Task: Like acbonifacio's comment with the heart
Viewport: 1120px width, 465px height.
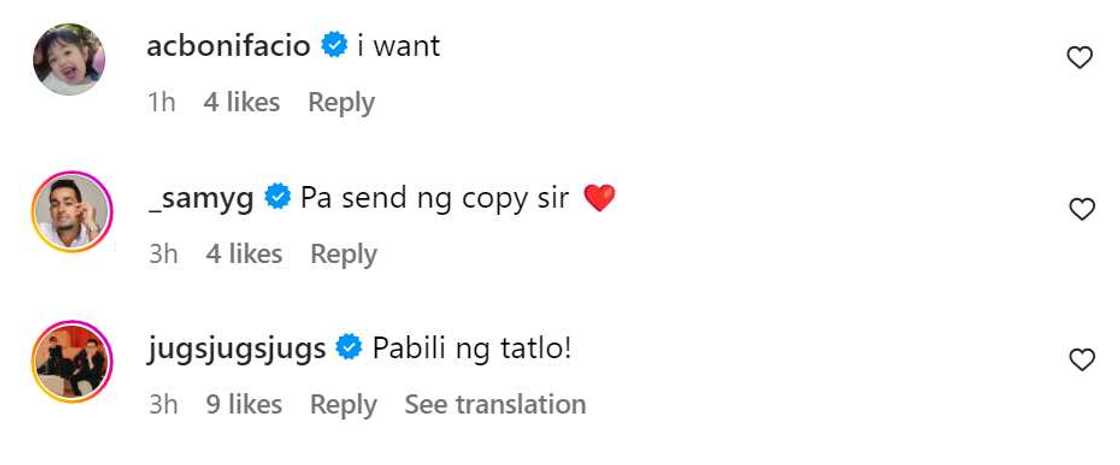Action: point(1080,59)
